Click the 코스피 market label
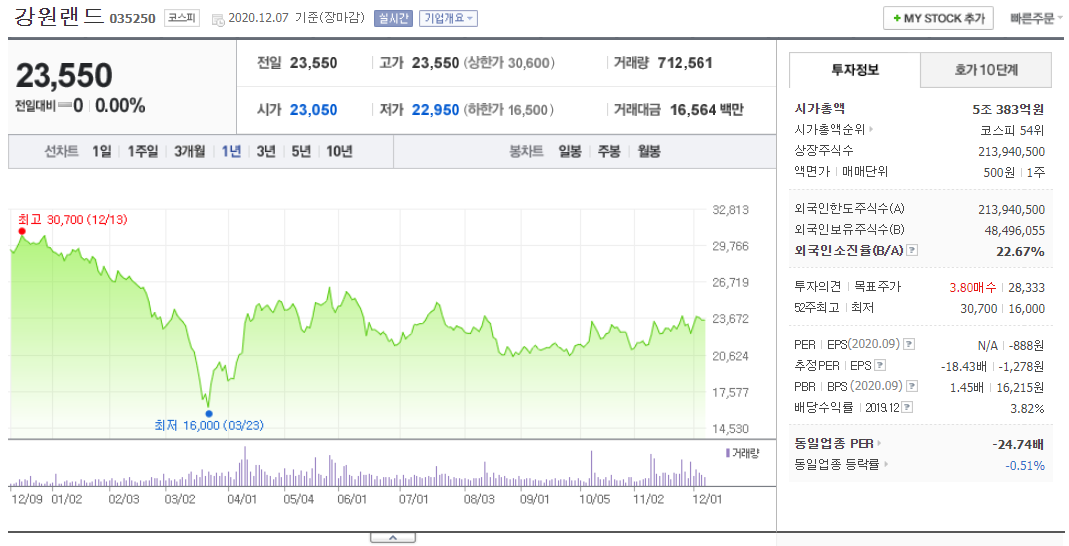 pos(182,18)
